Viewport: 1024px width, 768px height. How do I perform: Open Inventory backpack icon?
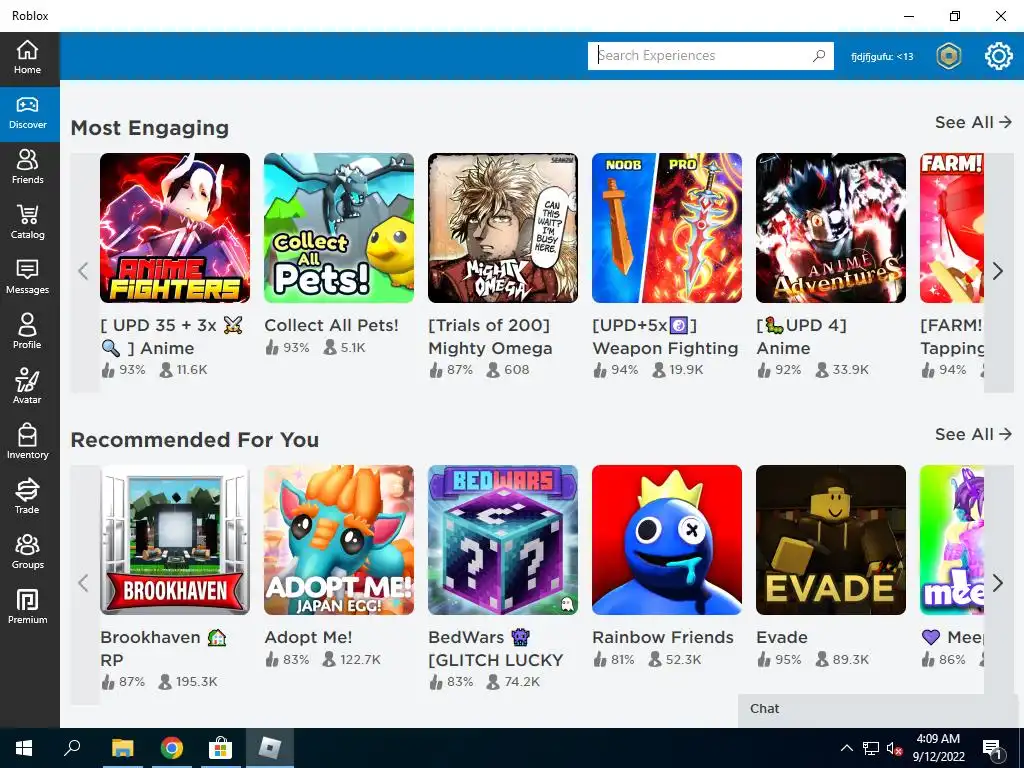pyautogui.click(x=27, y=442)
